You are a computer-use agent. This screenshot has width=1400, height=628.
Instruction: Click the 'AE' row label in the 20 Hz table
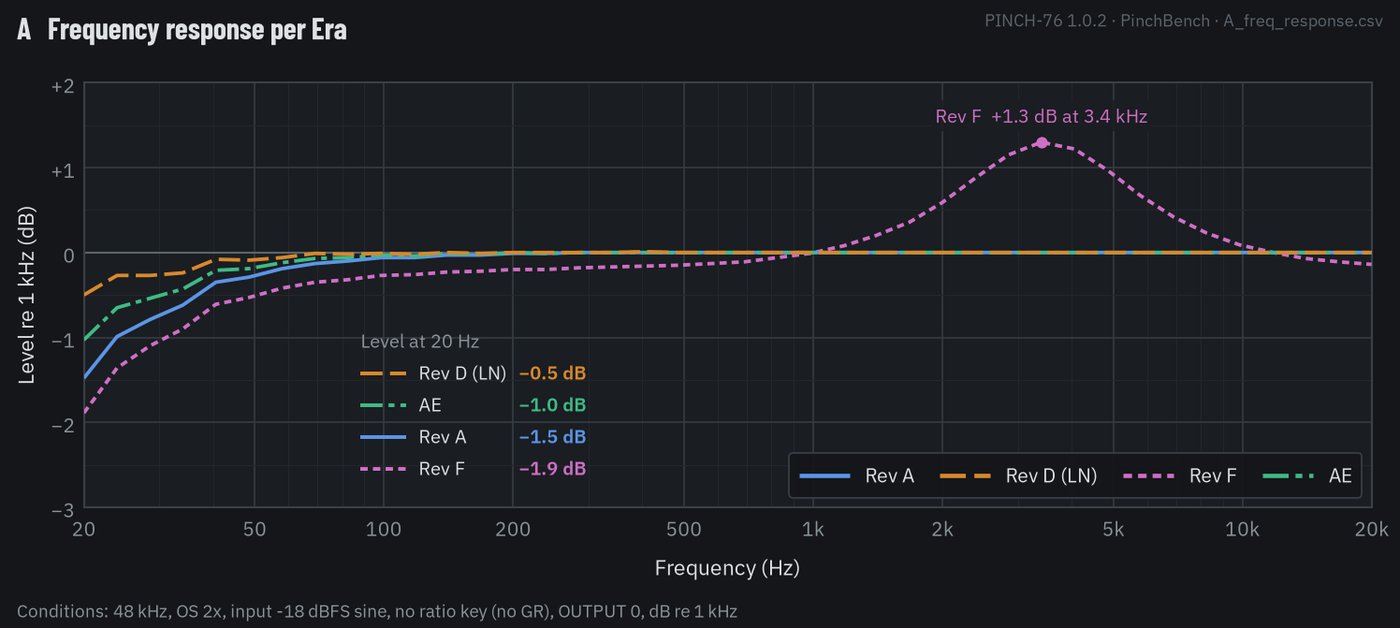(x=430, y=405)
